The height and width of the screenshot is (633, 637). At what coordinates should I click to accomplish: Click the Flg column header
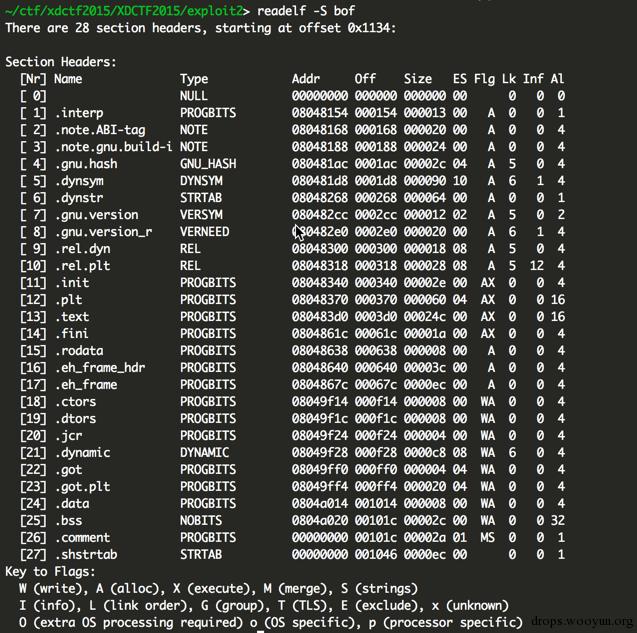(484, 79)
